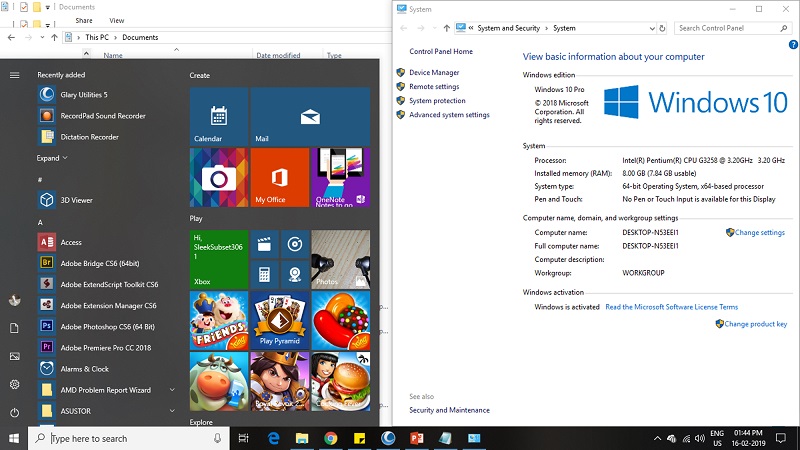Open the help icon in System window
The height and width of the screenshot is (450, 800).
tap(793, 44)
